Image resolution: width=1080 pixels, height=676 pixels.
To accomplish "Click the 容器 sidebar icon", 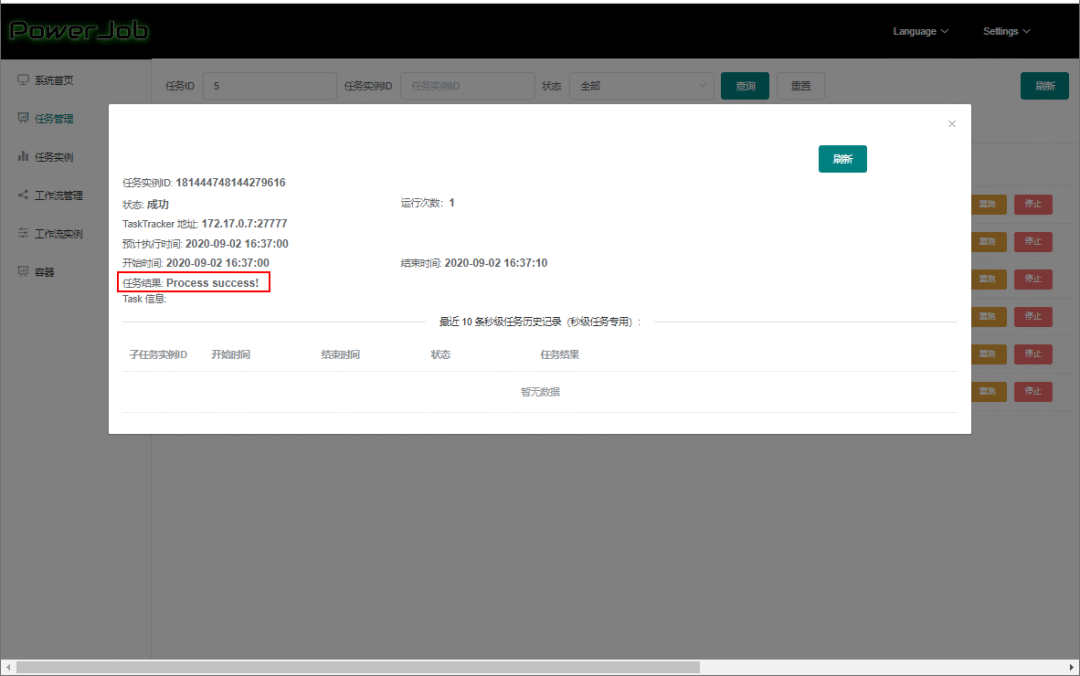I will [23, 271].
